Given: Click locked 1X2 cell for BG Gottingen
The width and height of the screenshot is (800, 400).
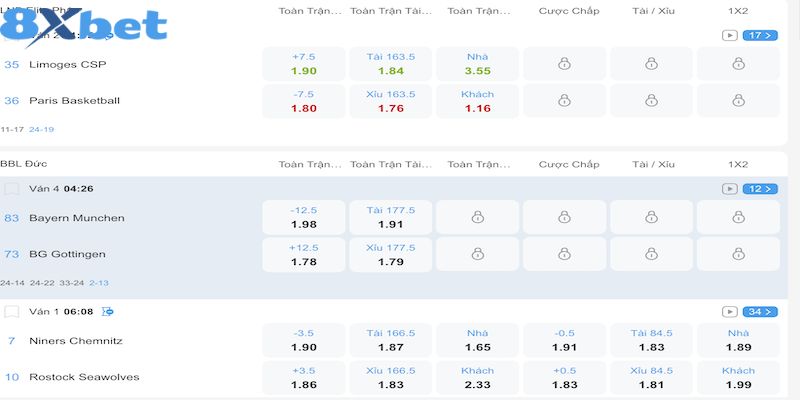Looking at the screenshot, I should pyautogui.click(x=738, y=255).
